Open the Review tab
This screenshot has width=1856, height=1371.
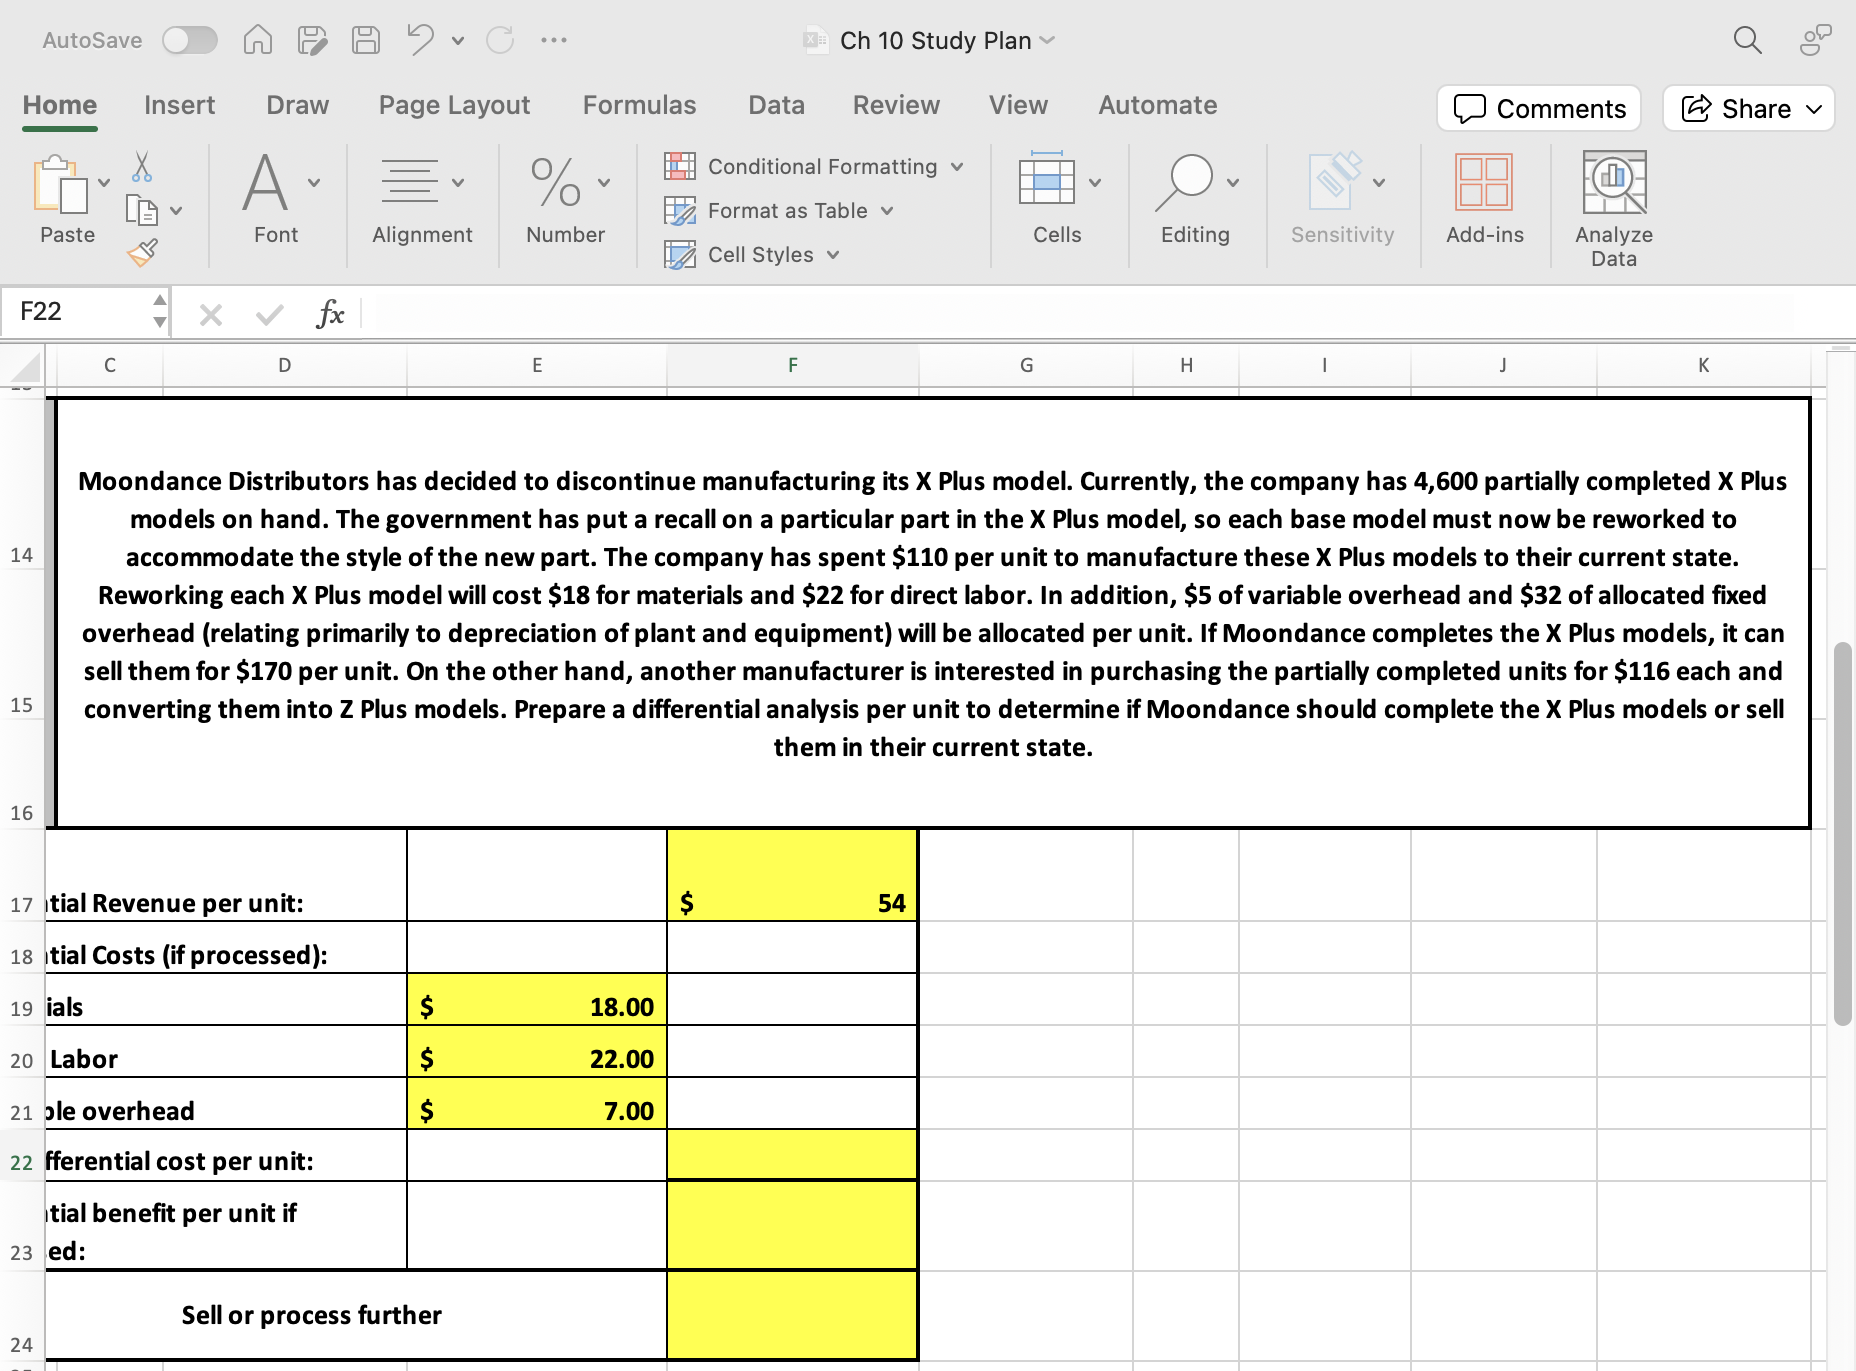click(x=897, y=105)
